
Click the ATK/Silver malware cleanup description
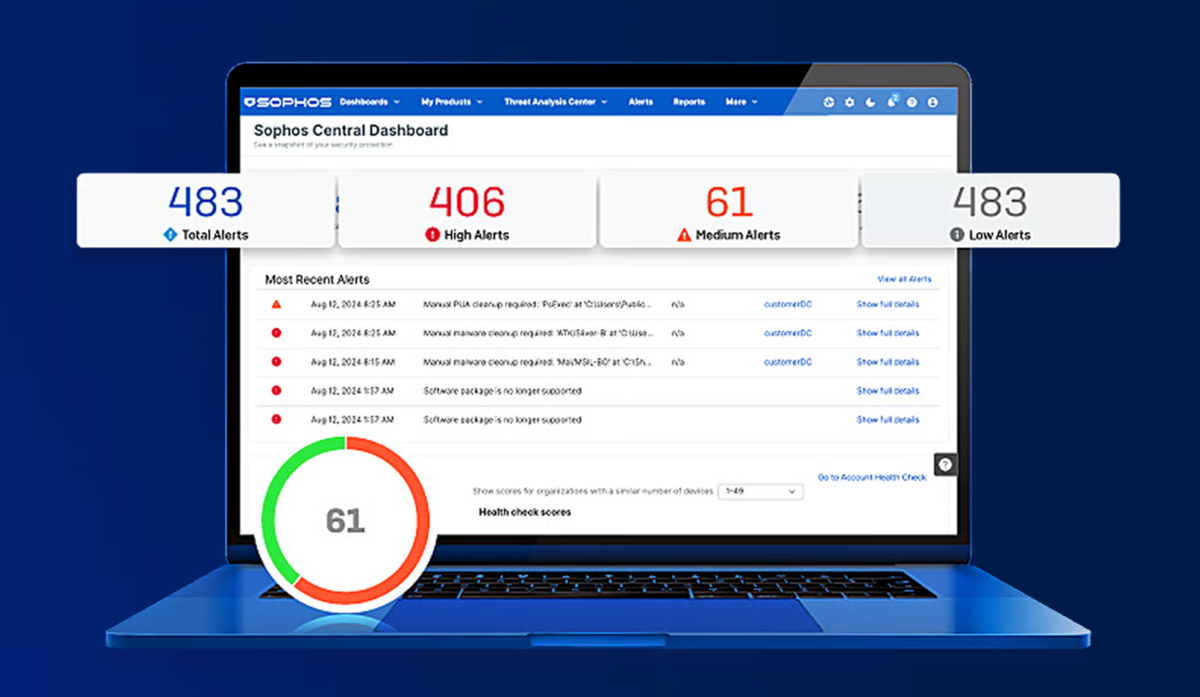[539, 333]
